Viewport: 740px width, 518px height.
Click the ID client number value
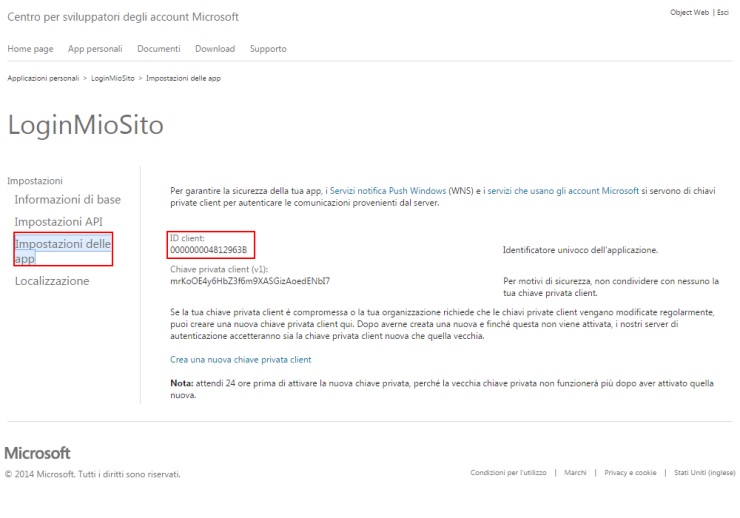208,249
